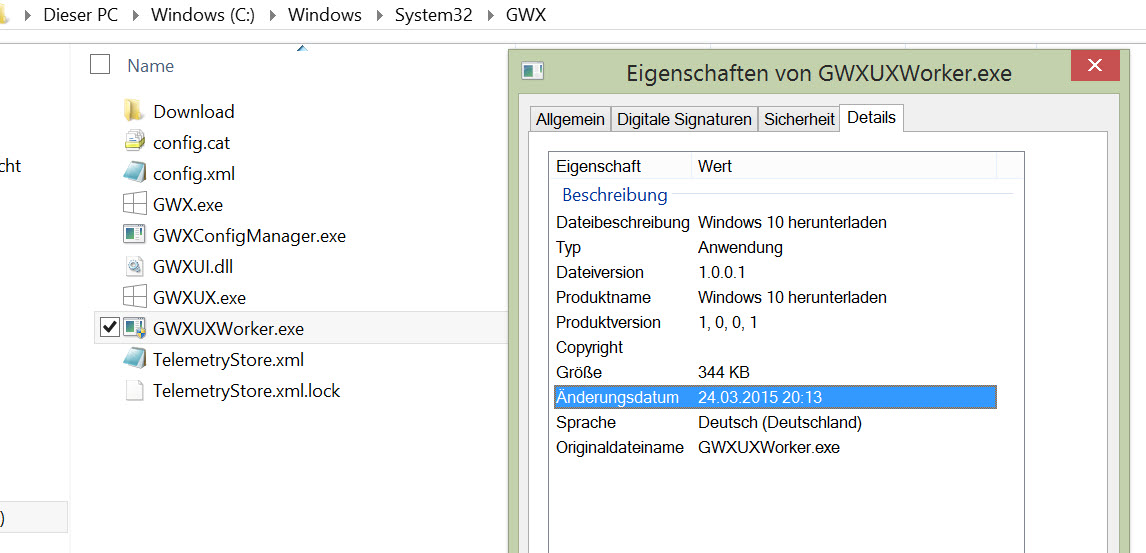Screen dimensions: 1146x553
Task: Switch to the Sicherheit tab
Action: coord(799,120)
